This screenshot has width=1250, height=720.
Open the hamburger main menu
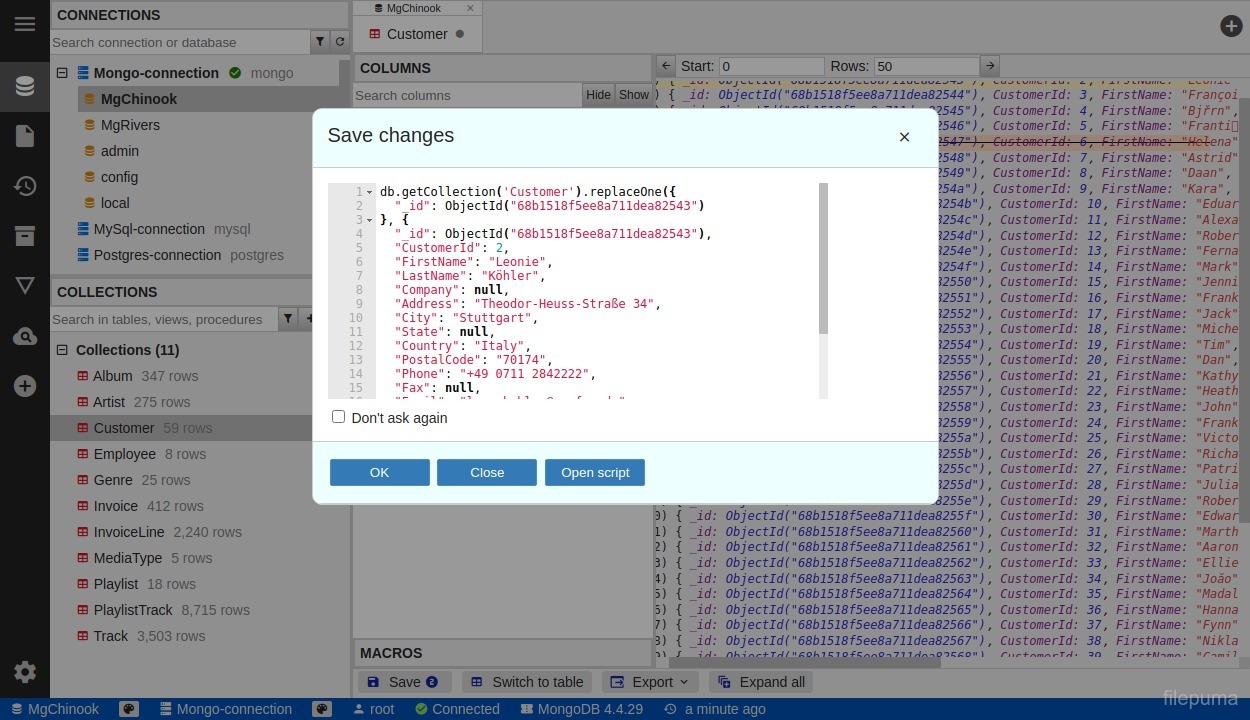[x=25, y=24]
